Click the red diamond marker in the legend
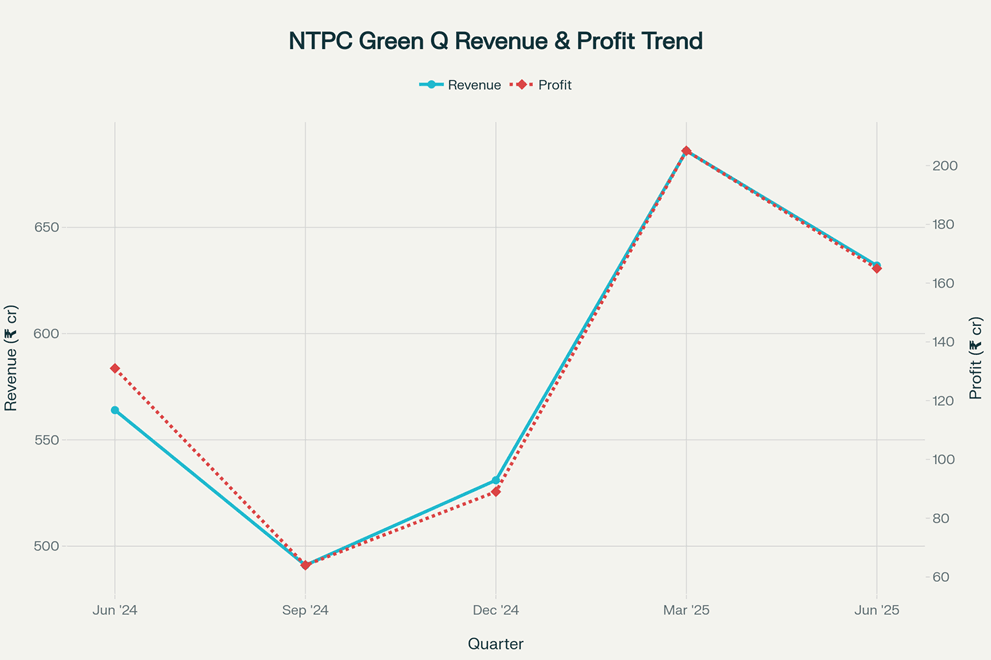This screenshot has height=660, width=991. pyautogui.click(x=521, y=85)
